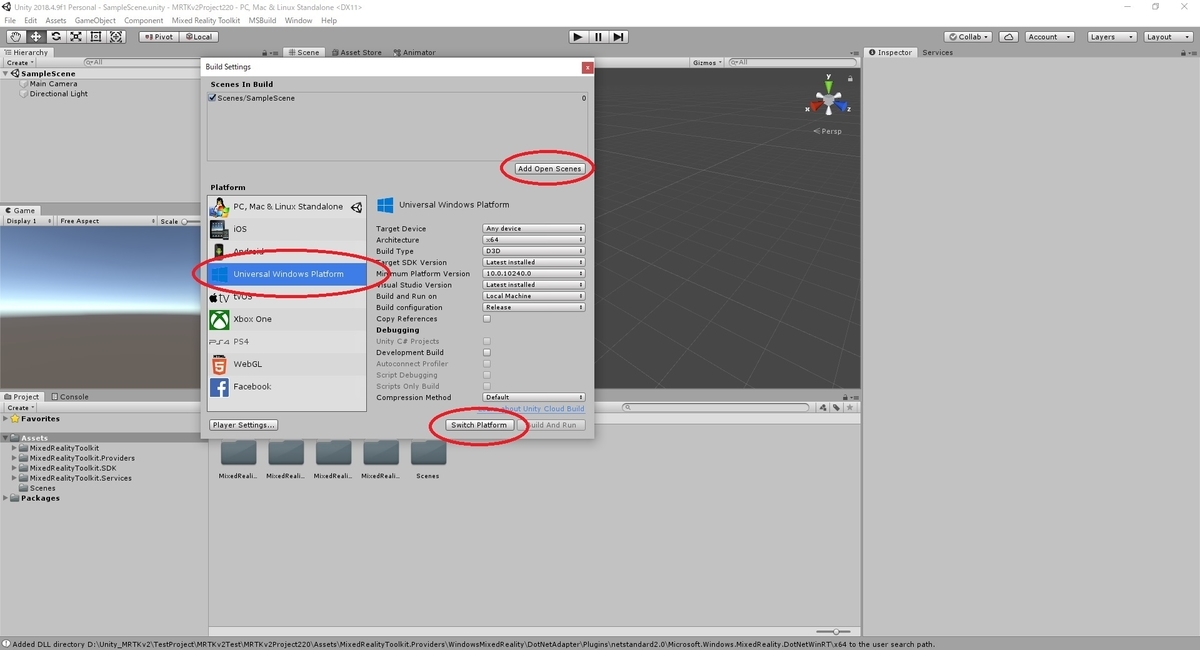This screenshot has height=650, width=1200.
Task: Click the Step frame button
Action: point(619,37)
